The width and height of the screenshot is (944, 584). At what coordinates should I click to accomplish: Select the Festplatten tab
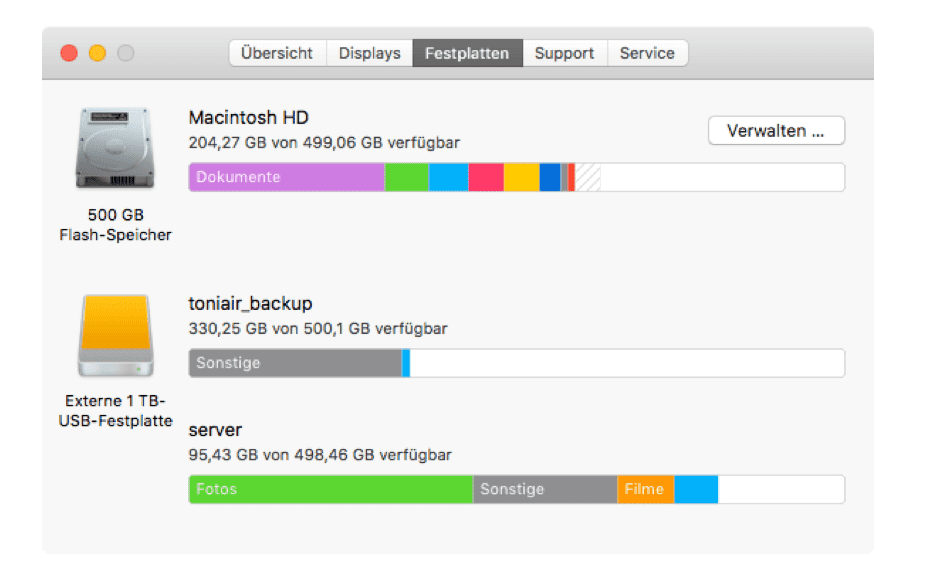click(x=467, y=53)
